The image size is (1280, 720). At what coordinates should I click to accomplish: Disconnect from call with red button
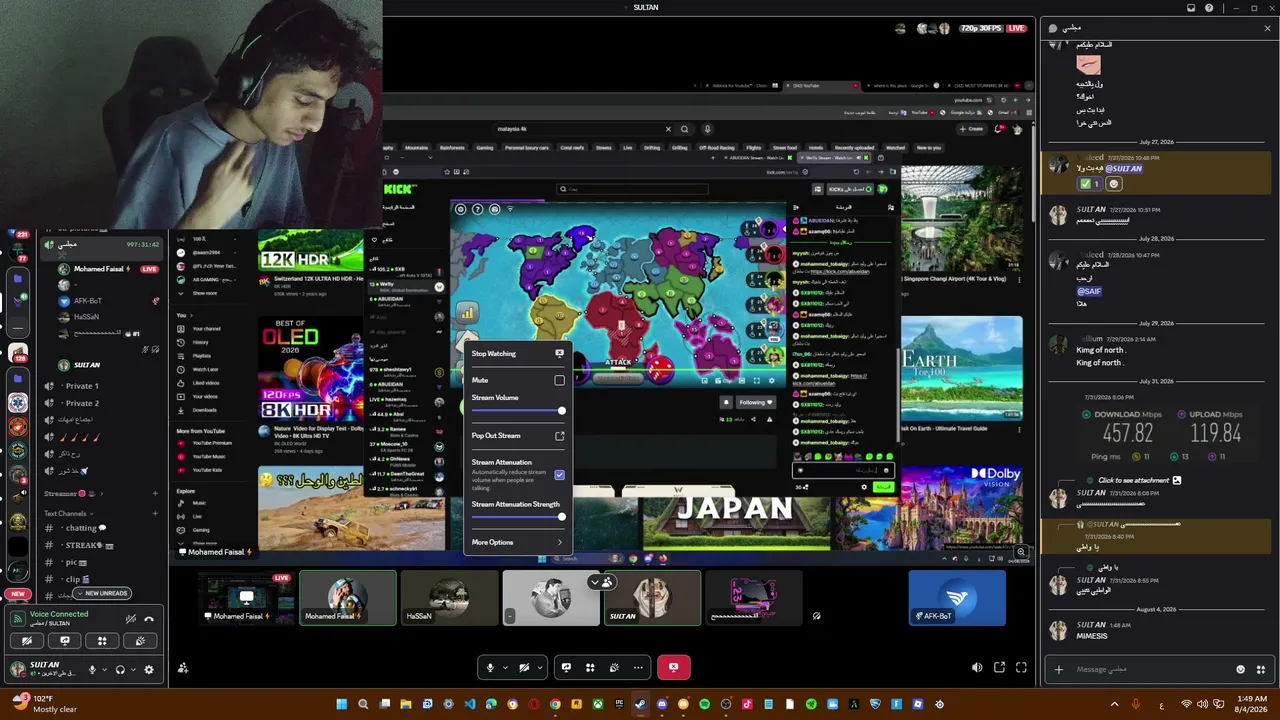tap(674, 668)
